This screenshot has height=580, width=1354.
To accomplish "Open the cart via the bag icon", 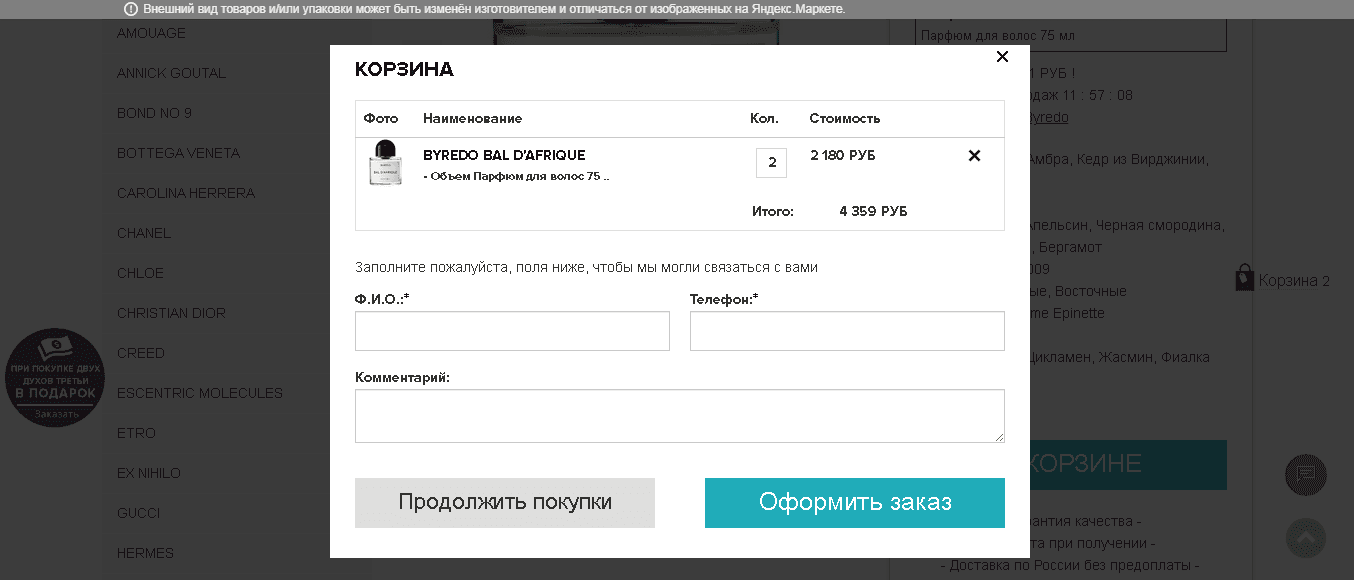I will (1243, 278).
